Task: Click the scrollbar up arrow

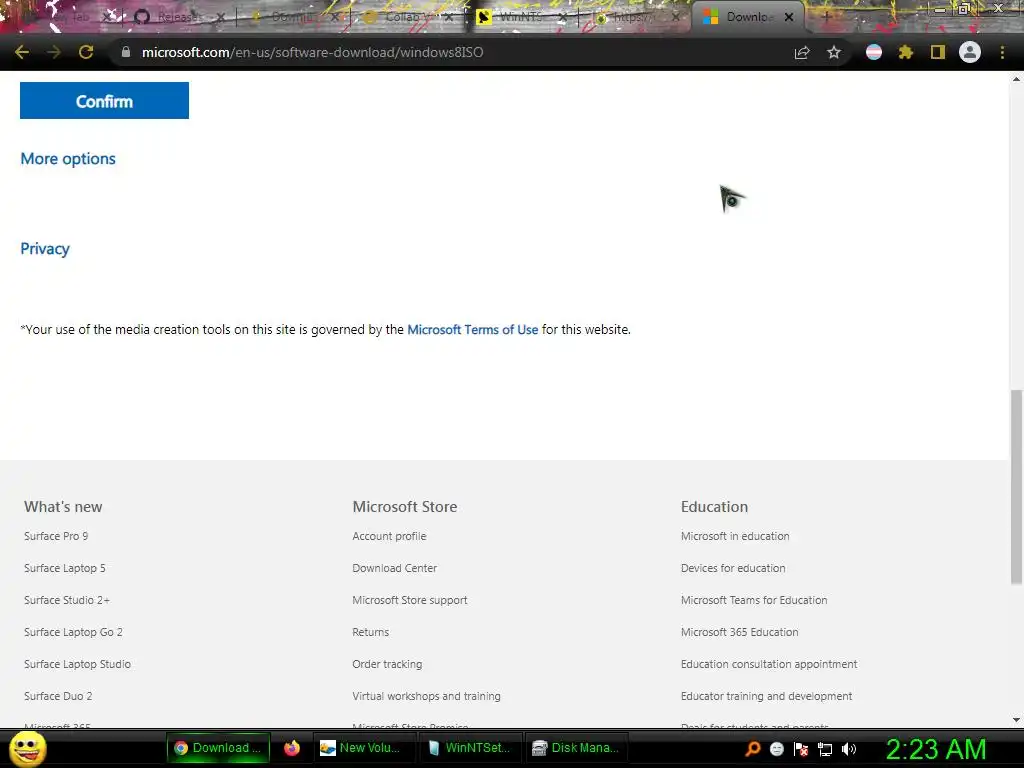Action: pyautogui.click(x=1016, y=79)
